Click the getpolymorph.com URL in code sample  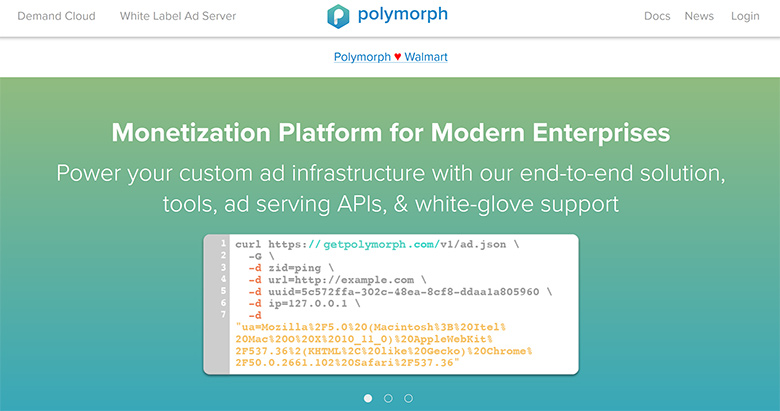tap(374, 244)
